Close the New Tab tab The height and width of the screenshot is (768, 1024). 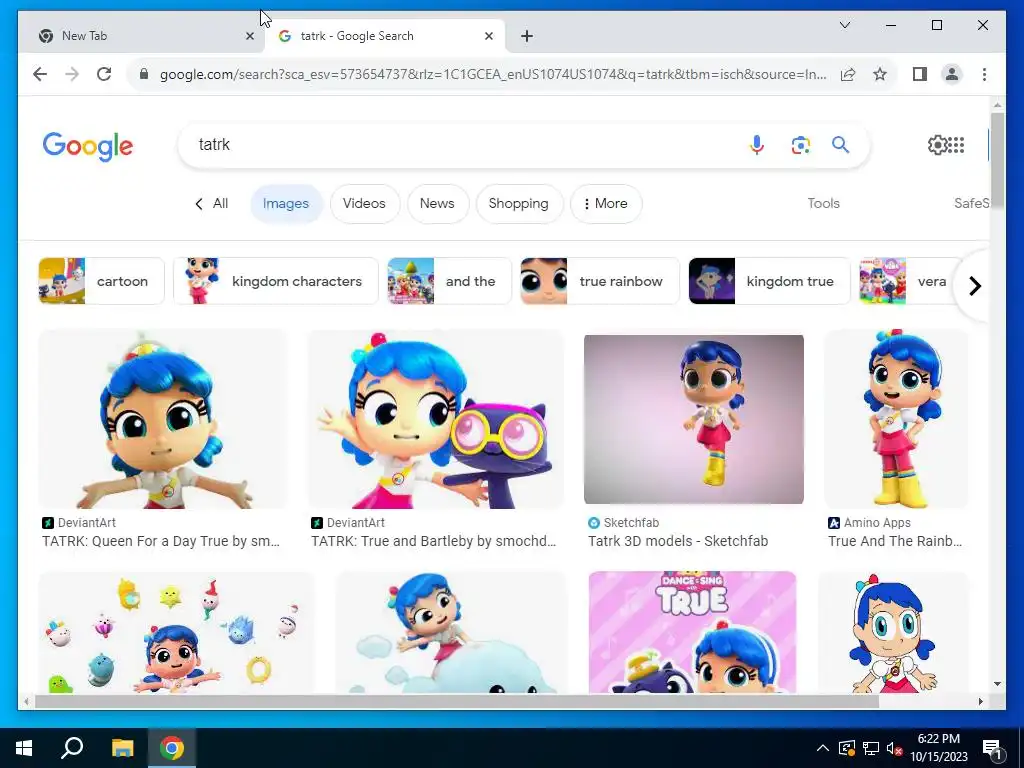249,36
